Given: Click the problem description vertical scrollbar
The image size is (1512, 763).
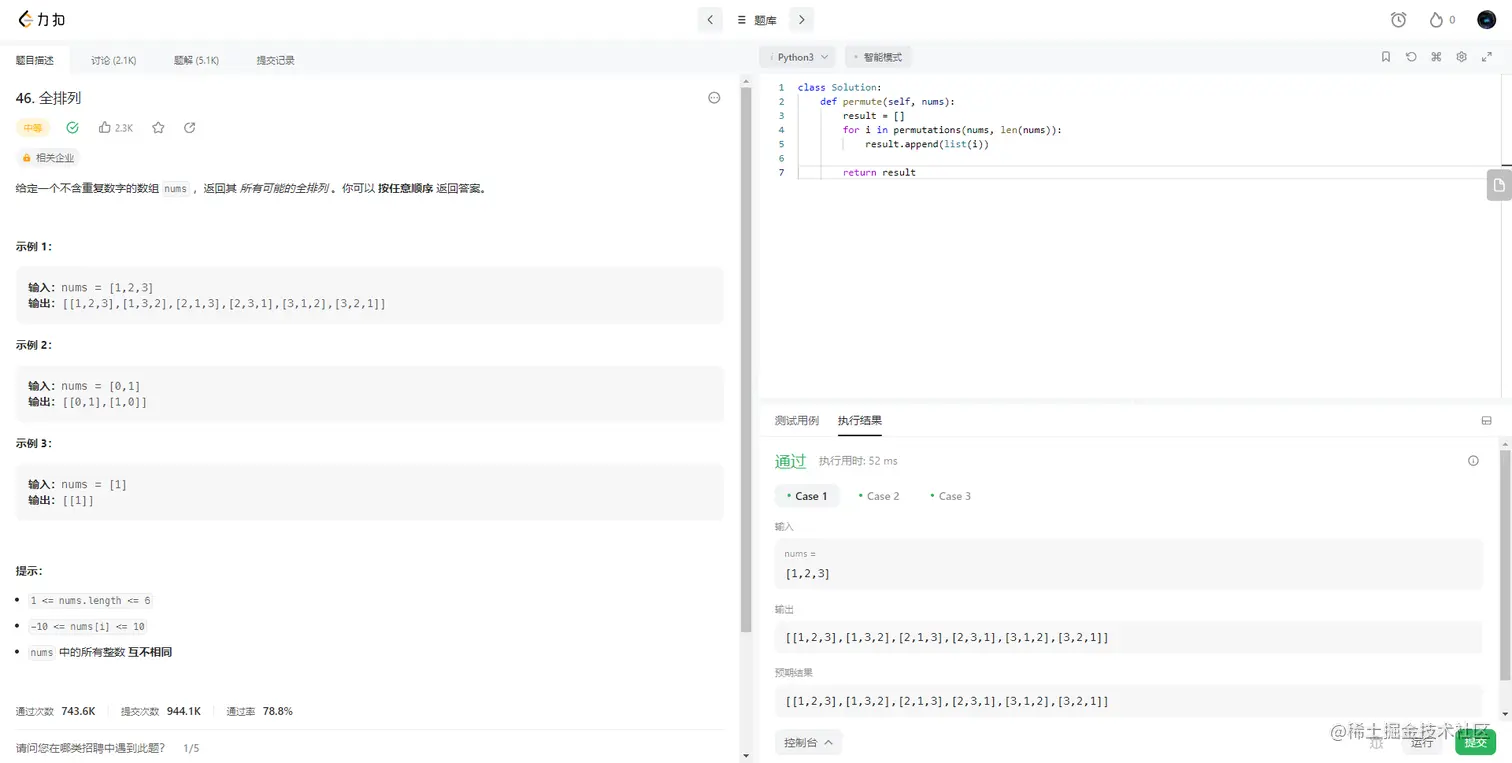Looking at the screenshot, I should coord(746,360).
